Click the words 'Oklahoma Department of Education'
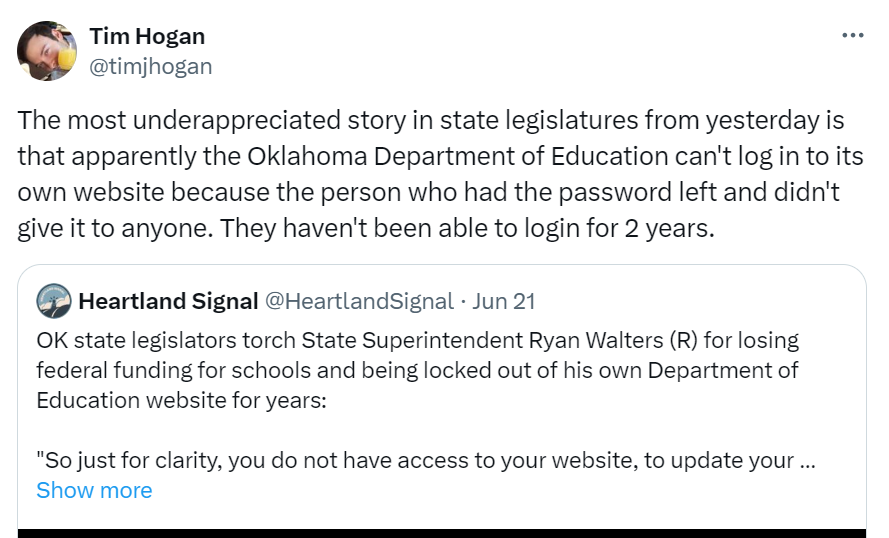The height and width of the screenshot is (538, 889). pos(458,156)
